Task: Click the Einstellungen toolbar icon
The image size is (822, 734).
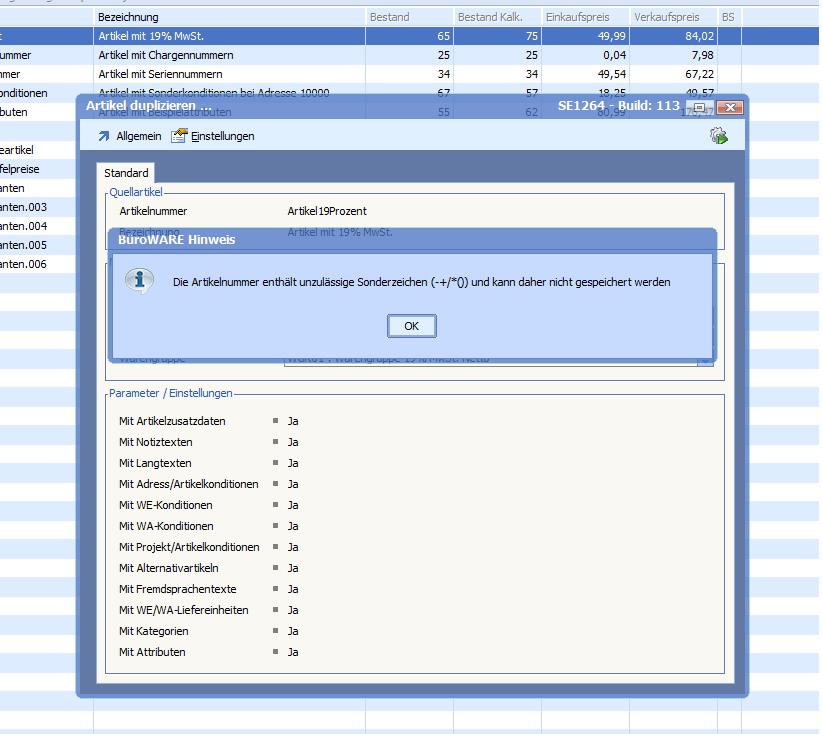Action: [179, 136]
